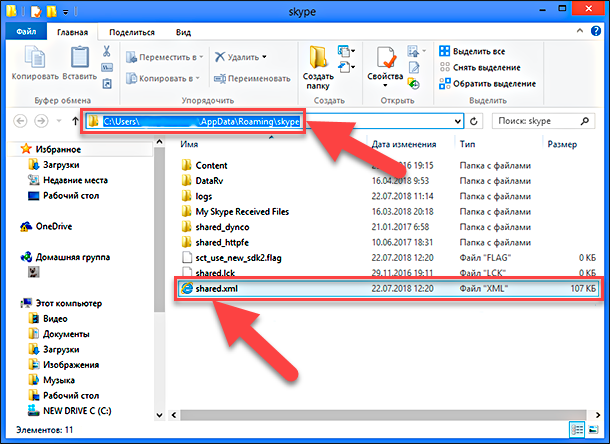
Task: Open Копировать в (Copy to) menu
Action: click(163, 78)
